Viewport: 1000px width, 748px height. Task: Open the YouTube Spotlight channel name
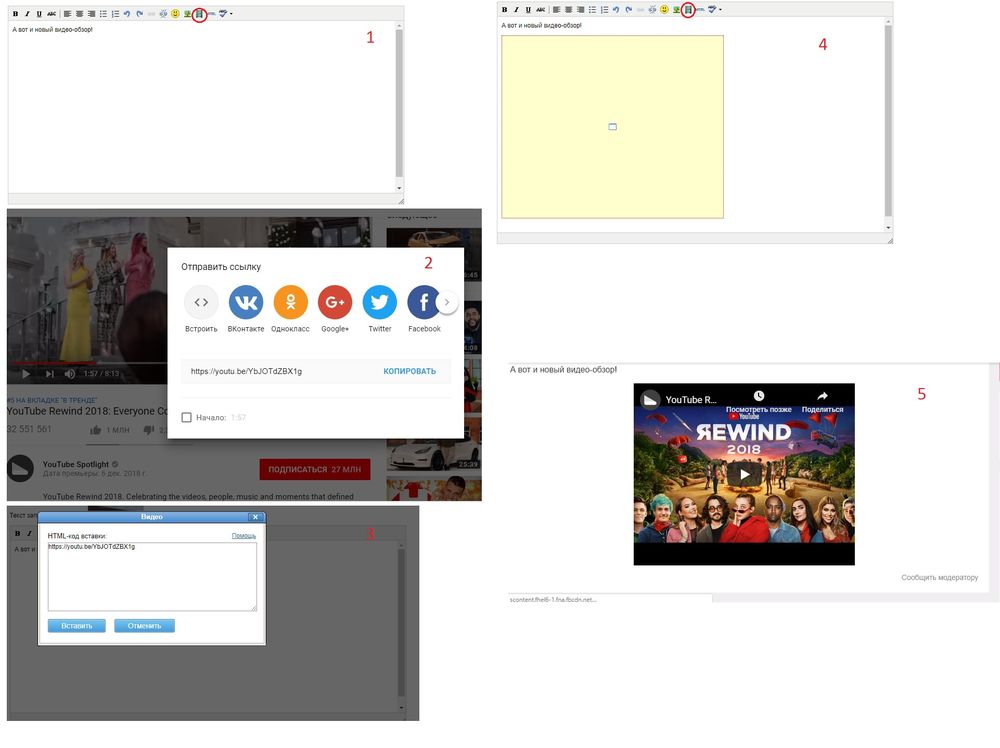tap(76, 464)
